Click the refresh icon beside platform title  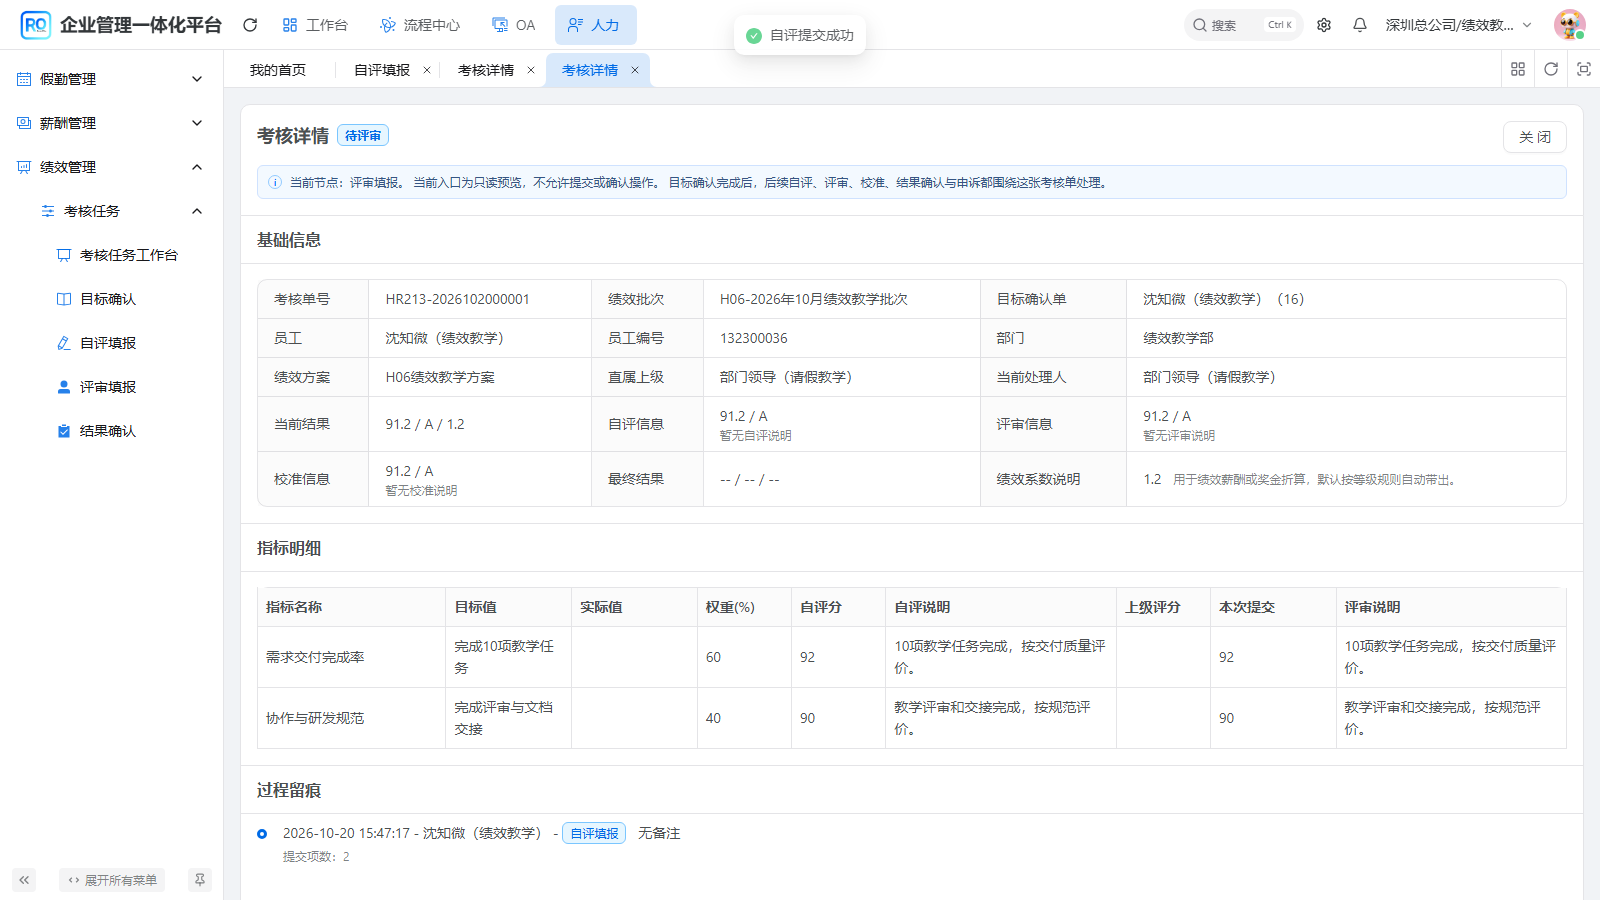pos(250,25)
